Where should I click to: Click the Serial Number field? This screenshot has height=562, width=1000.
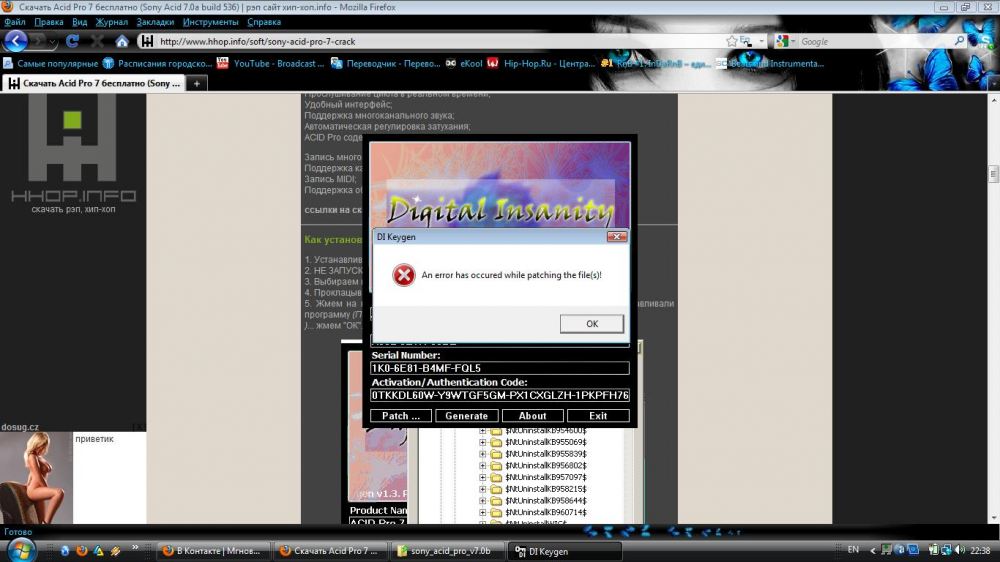coord(499,368)
